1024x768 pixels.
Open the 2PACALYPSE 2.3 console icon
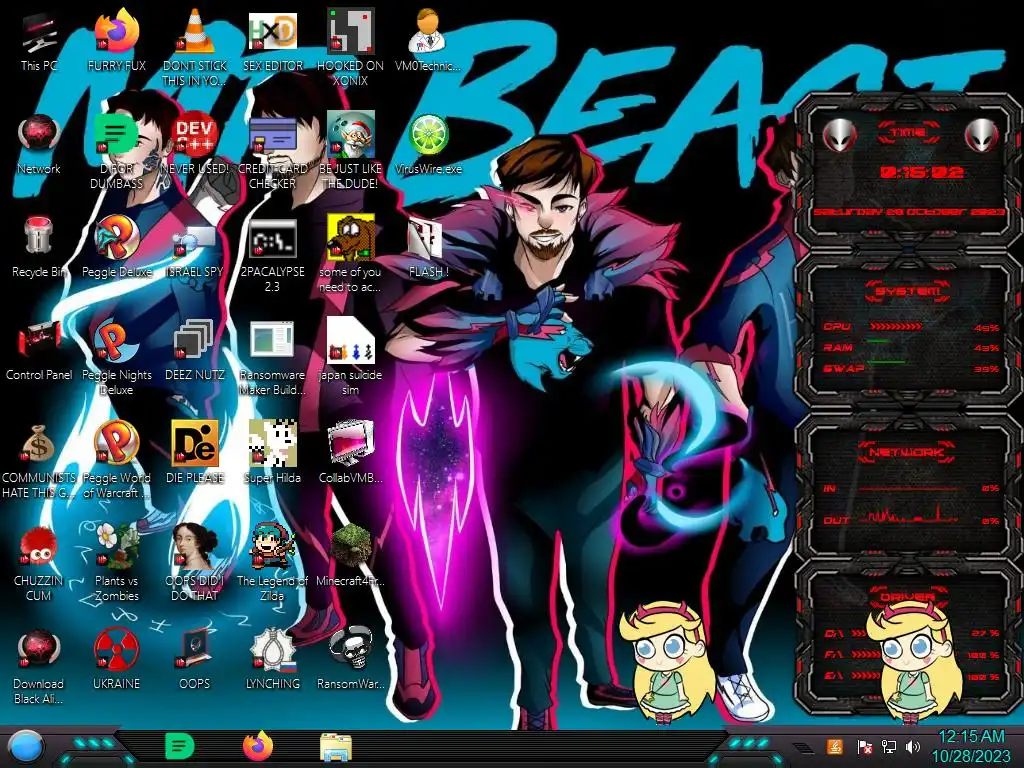click(273, 239)
